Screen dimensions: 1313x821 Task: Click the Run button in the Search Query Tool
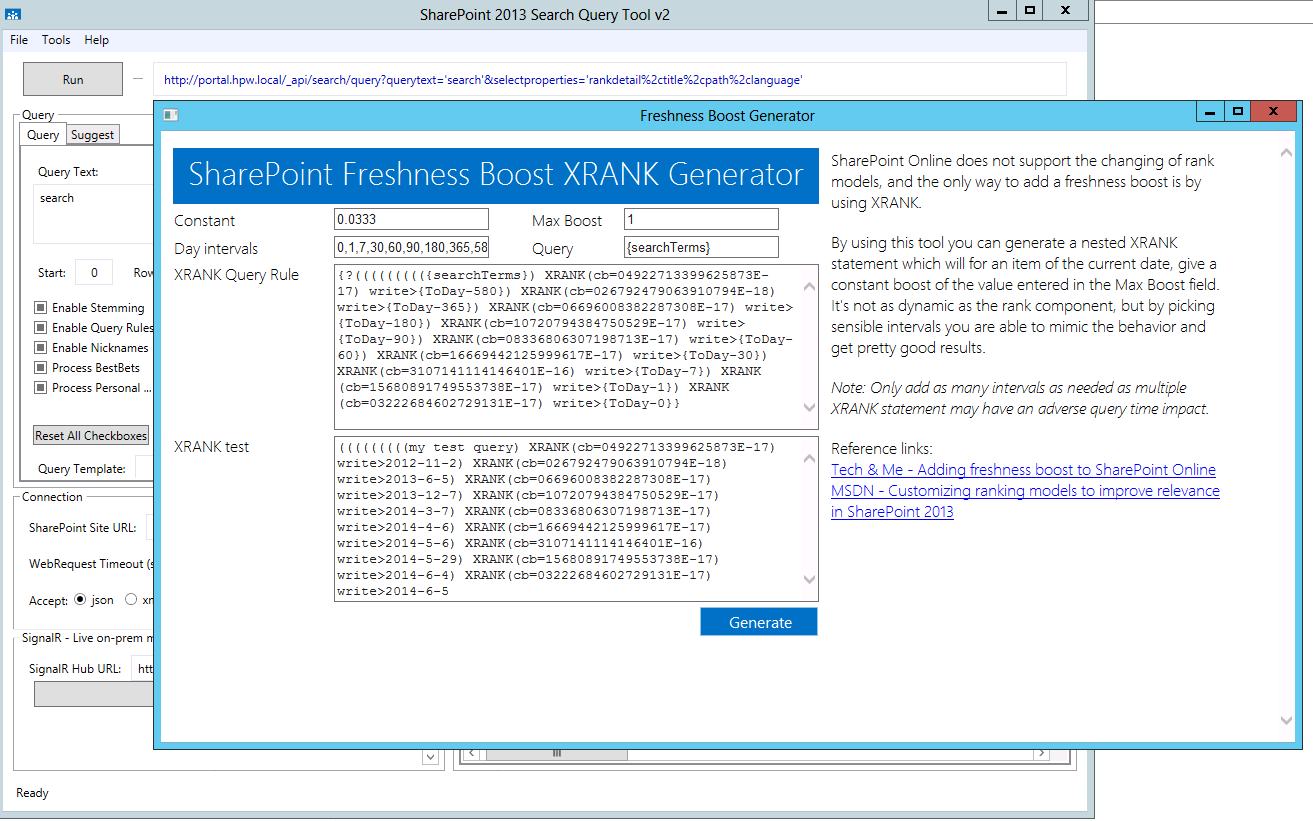[x=72, y=80]
